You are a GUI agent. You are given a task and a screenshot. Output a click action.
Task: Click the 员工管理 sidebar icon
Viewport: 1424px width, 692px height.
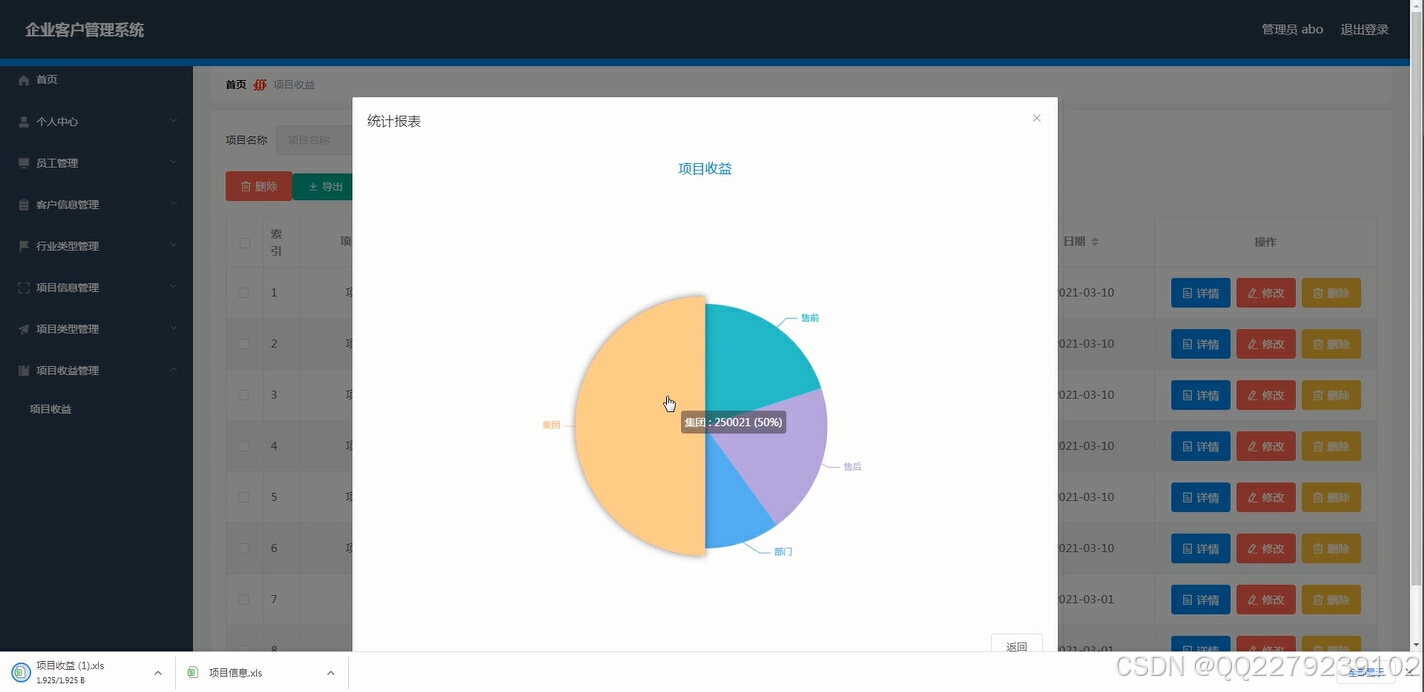coord(23,163)
